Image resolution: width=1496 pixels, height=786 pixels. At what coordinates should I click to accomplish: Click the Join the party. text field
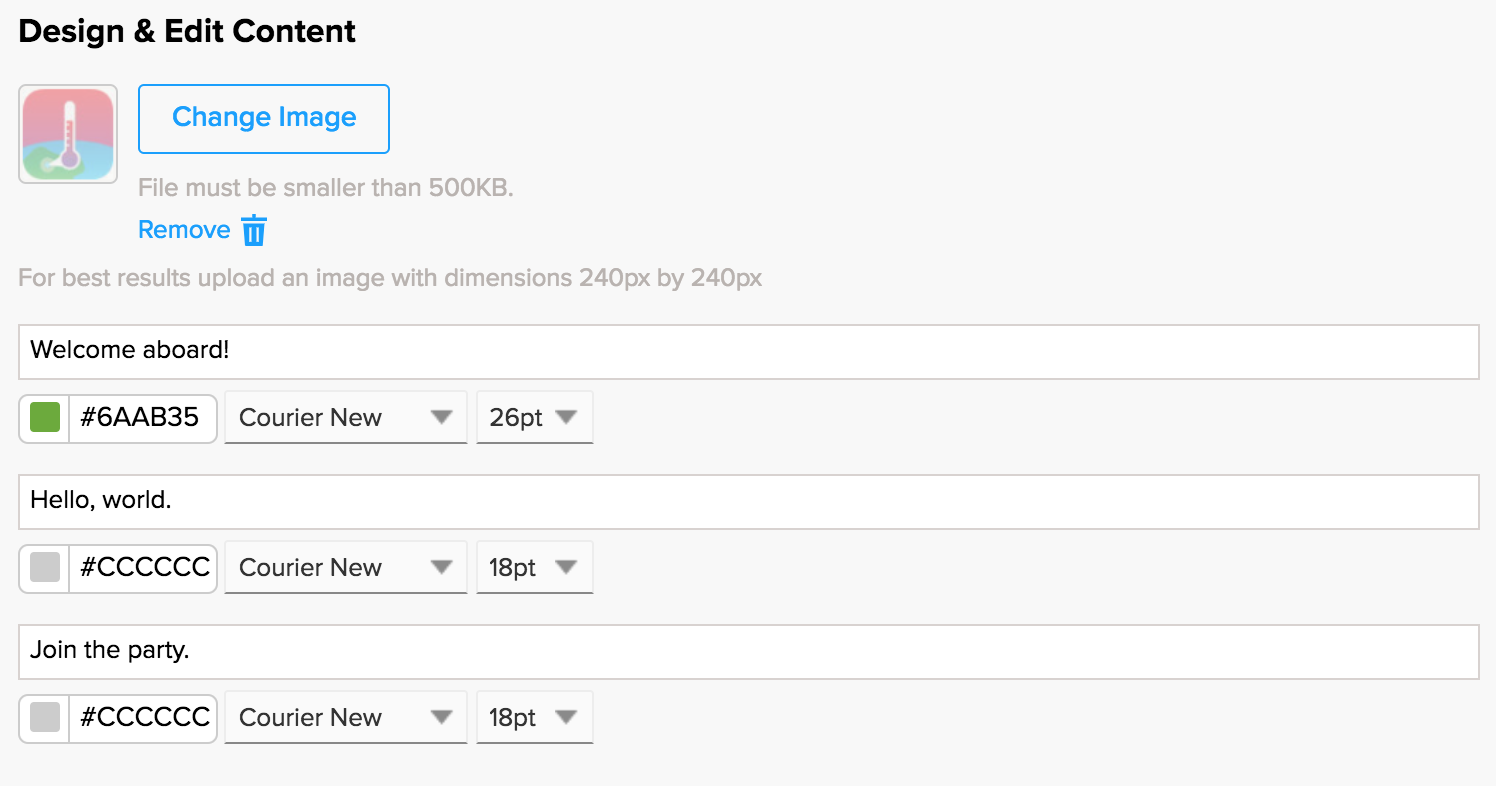[x=748, y=651]
